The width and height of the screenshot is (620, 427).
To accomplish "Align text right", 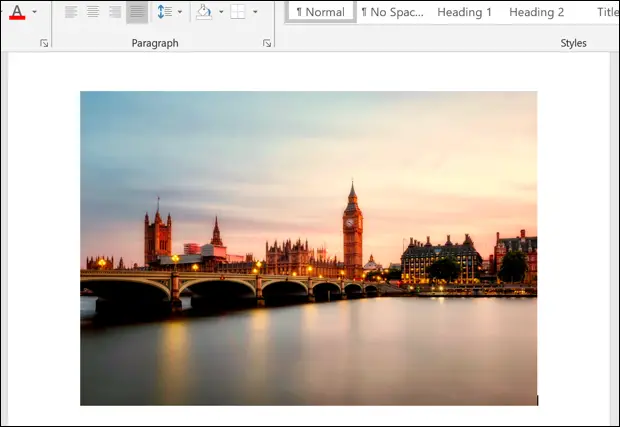I will point(115,12).
